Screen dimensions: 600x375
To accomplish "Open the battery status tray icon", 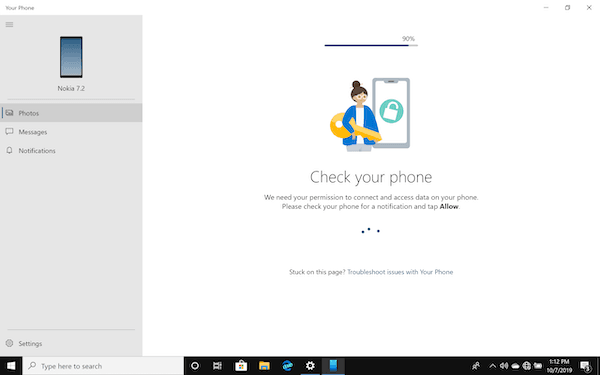I will [538, 366].
